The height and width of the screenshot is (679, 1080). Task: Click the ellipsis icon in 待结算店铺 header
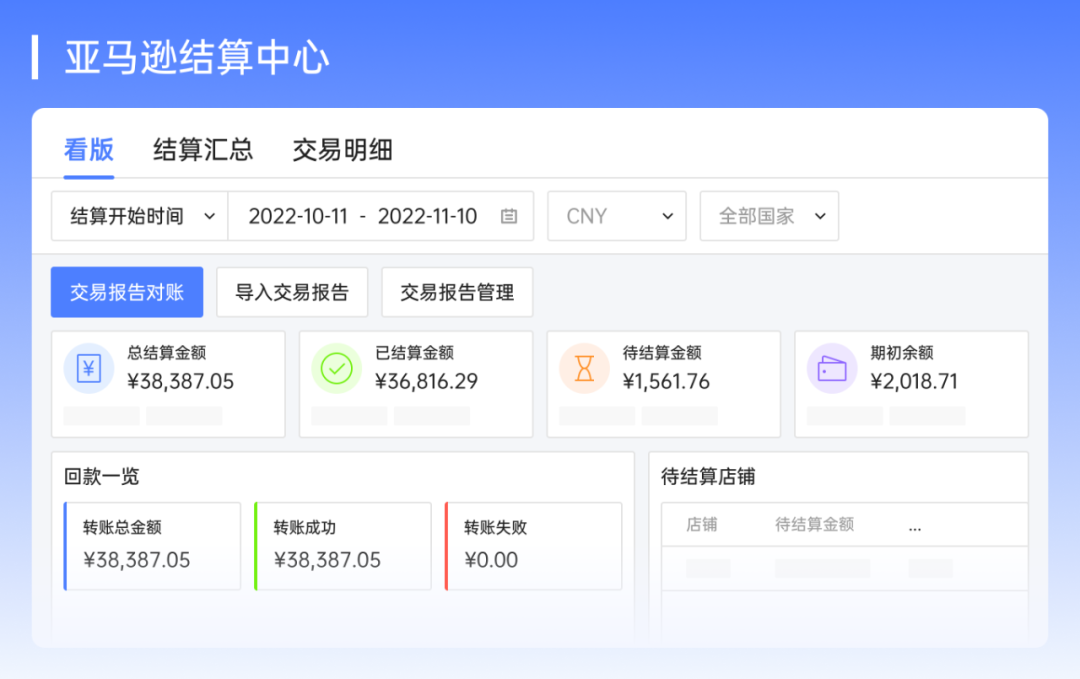914,525
